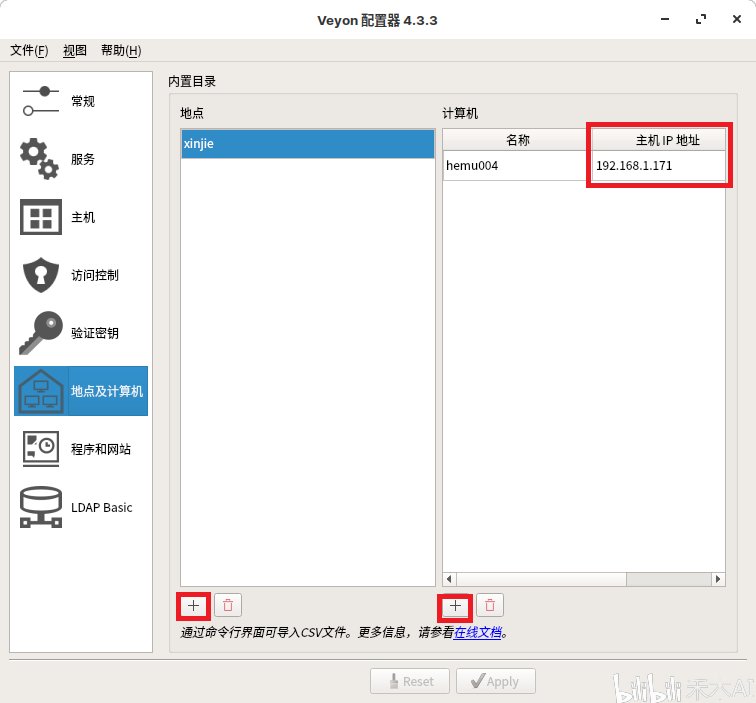This screenshot has height=703, width=756.
Task: Delete the selected location with trash icon
Action: coord(228,606)
